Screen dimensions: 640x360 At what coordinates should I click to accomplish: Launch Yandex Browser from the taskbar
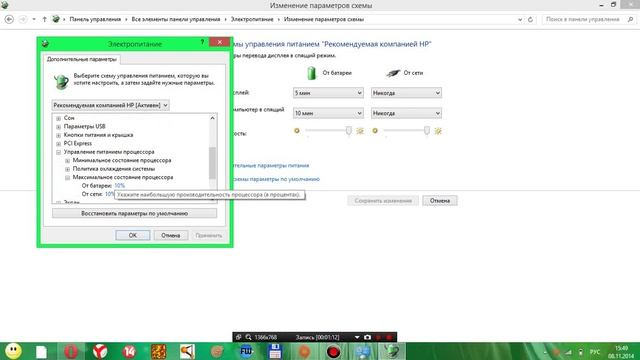pyautogui.click(x=100, y=351)
